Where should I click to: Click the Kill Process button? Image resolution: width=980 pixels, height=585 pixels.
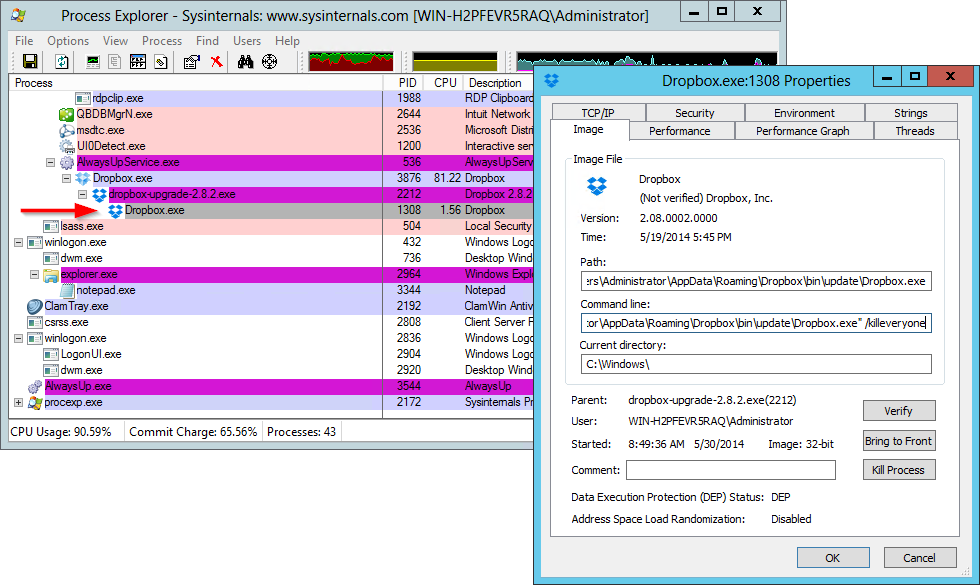pos(899,469)
